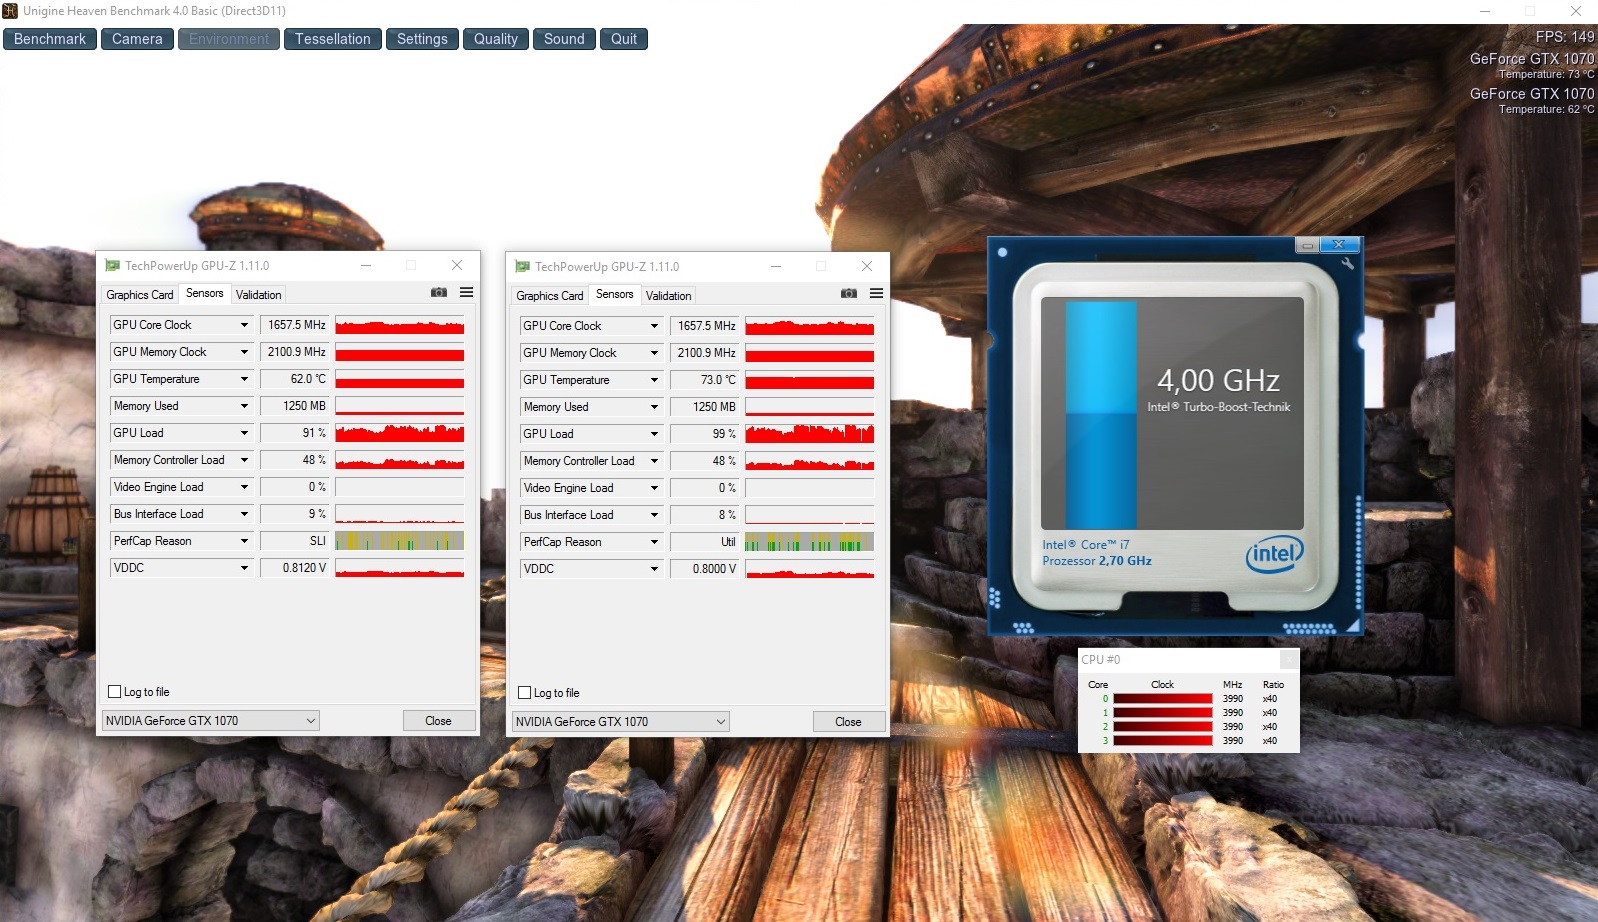
Task: Click the "62.0 °C" temperature value
Action: [x=308, y=379]
